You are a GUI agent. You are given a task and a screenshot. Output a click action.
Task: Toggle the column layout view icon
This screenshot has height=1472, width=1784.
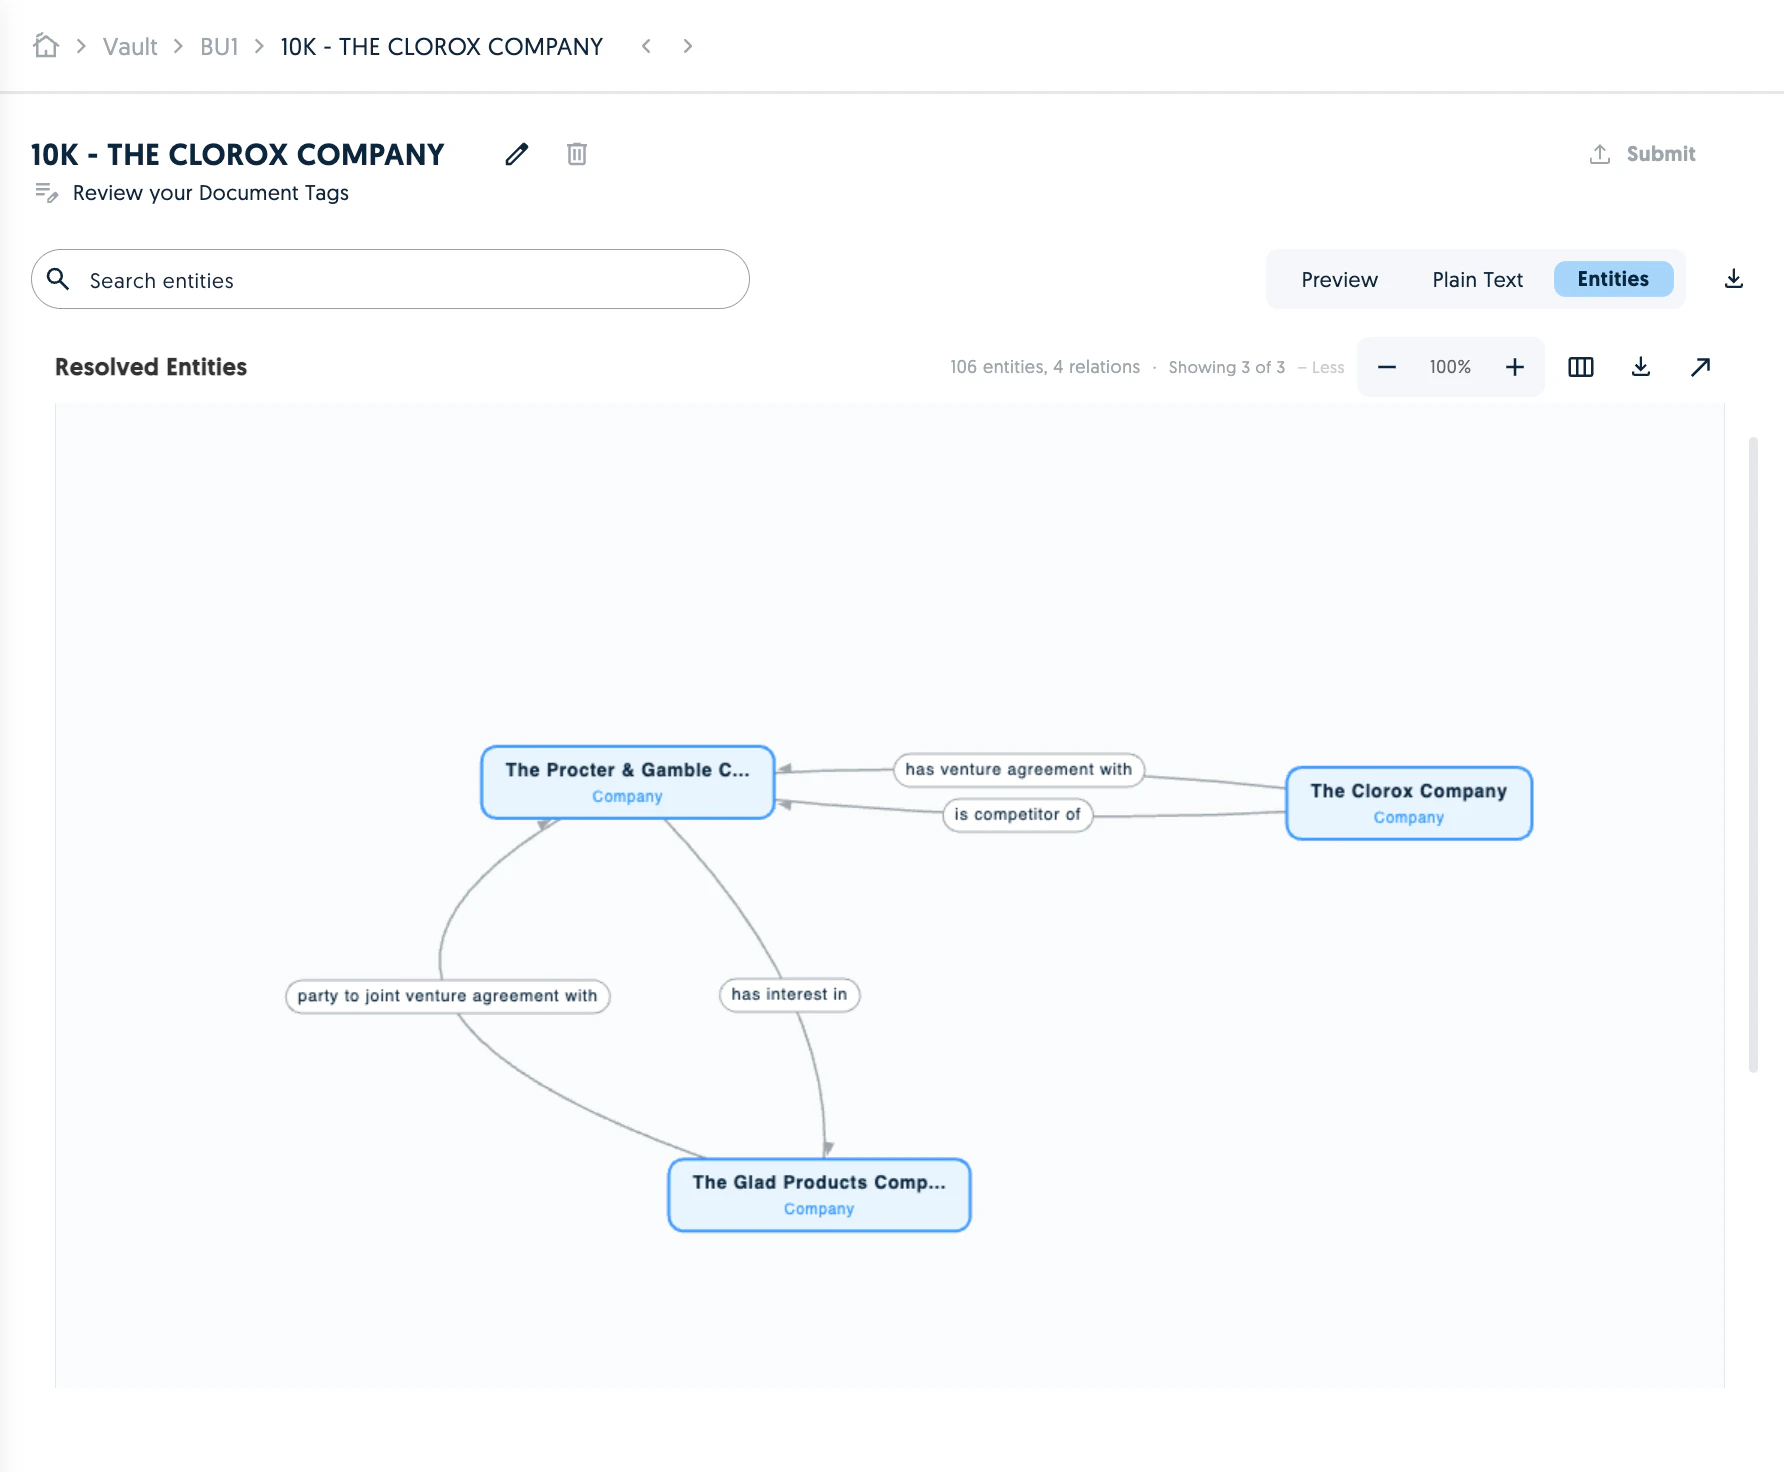pos(1581,367)
